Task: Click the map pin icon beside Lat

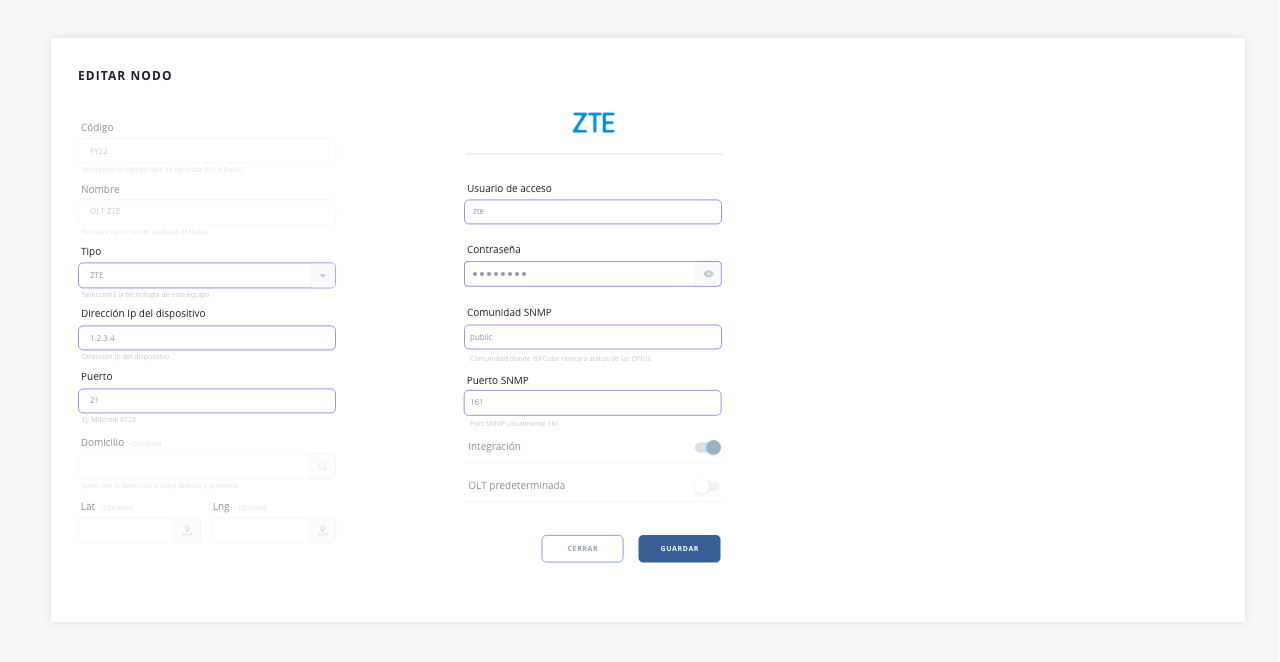Action: point(187,530)
